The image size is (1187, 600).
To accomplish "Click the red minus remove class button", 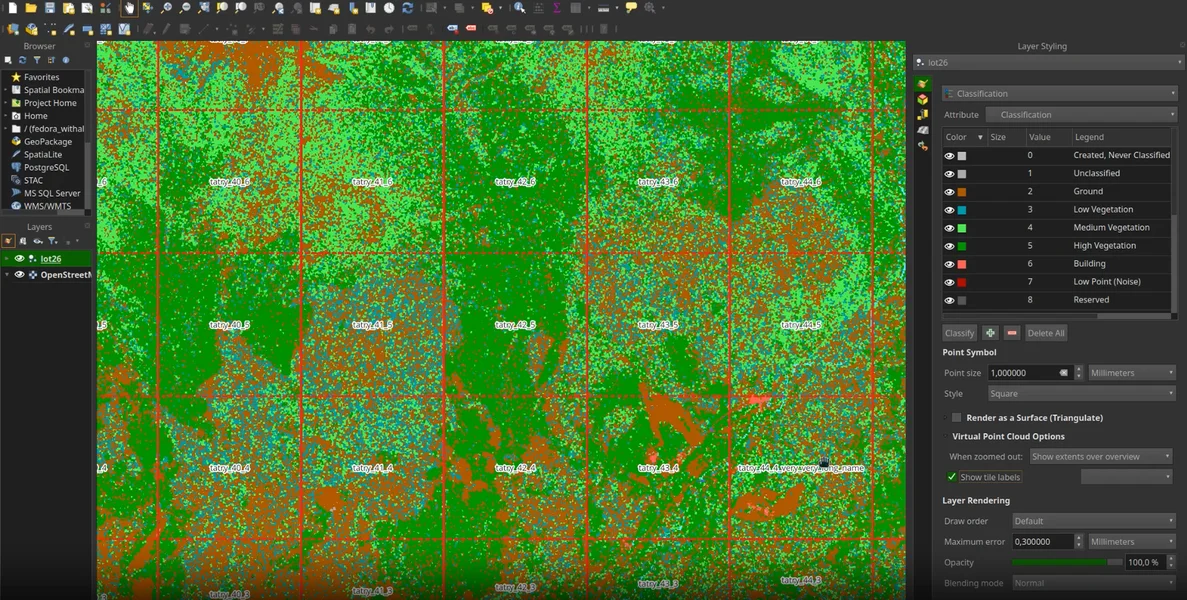I will [x=1012, y=333].
